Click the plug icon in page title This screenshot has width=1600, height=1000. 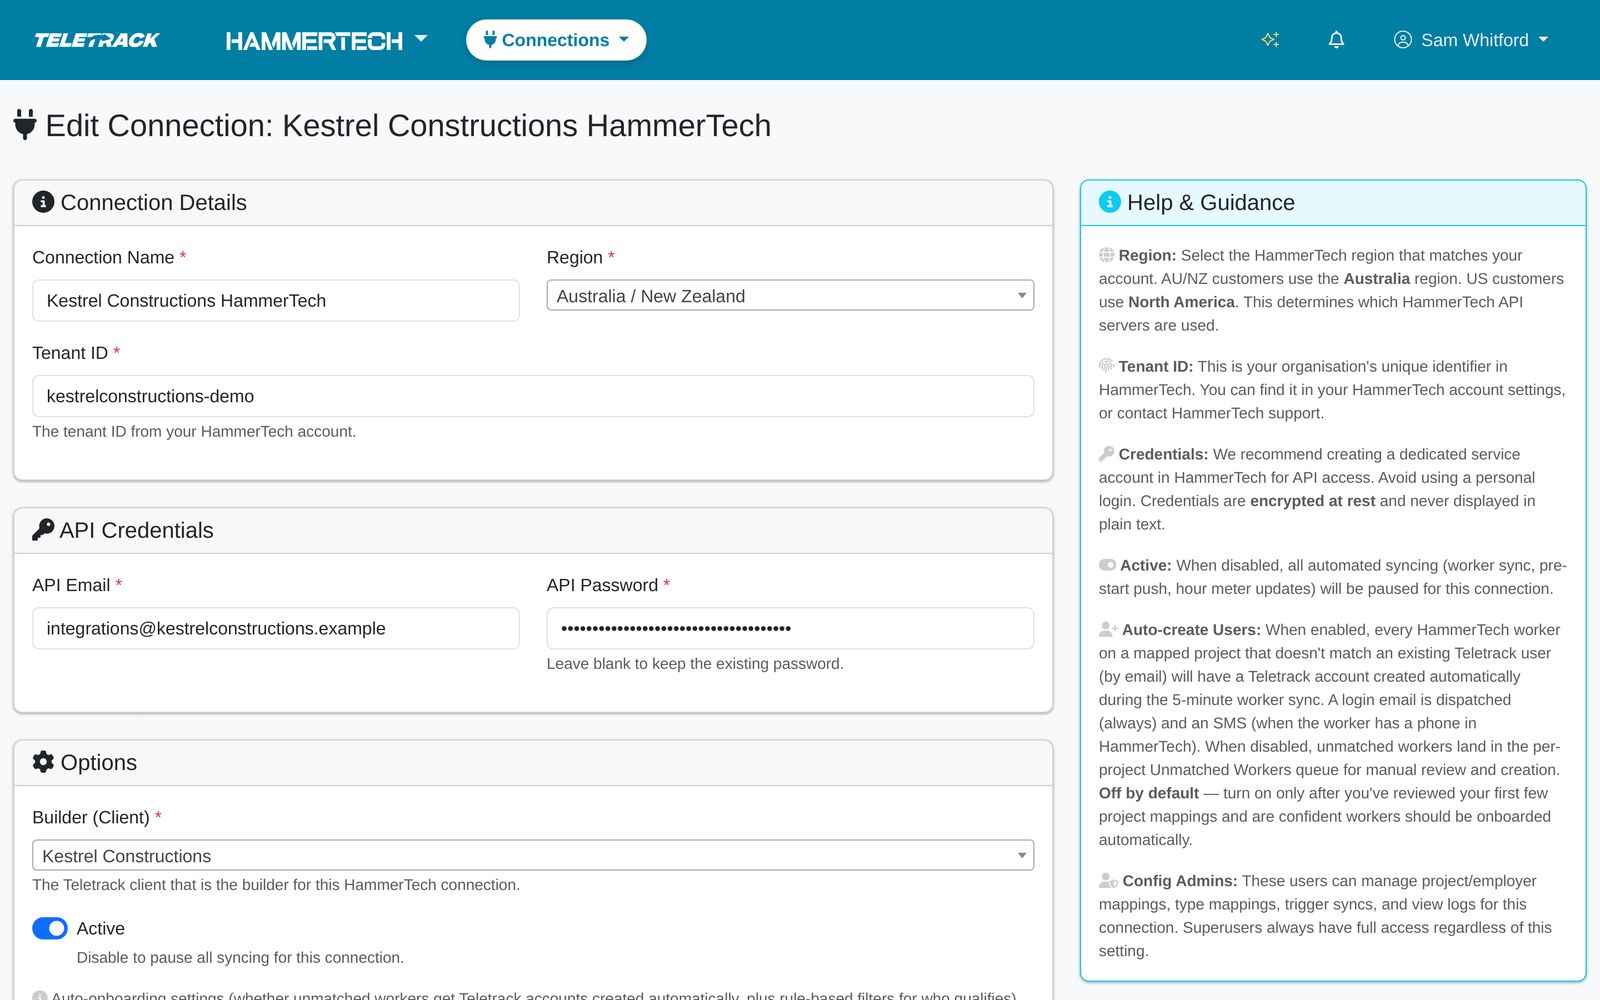point(25,125)
